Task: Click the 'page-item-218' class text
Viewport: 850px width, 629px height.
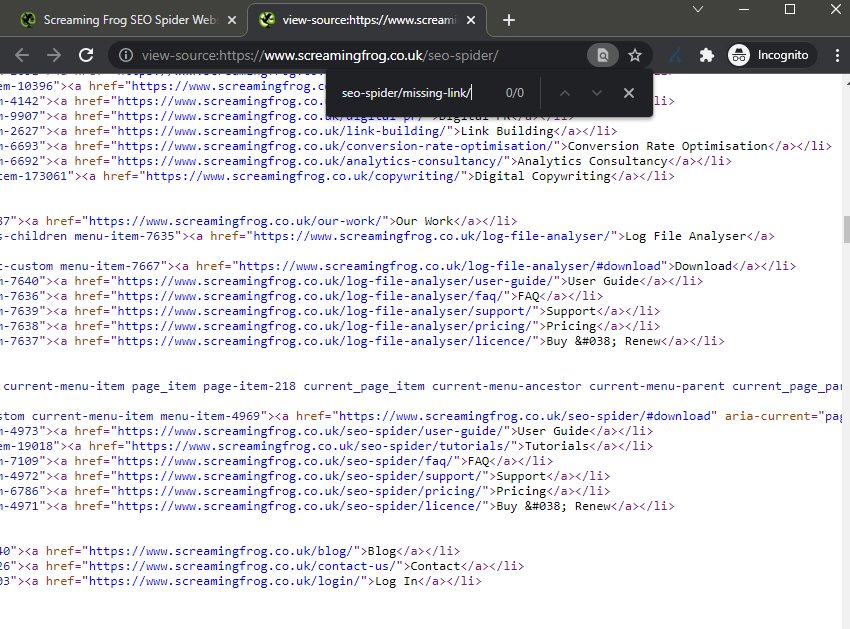Action: coord(249,387)
